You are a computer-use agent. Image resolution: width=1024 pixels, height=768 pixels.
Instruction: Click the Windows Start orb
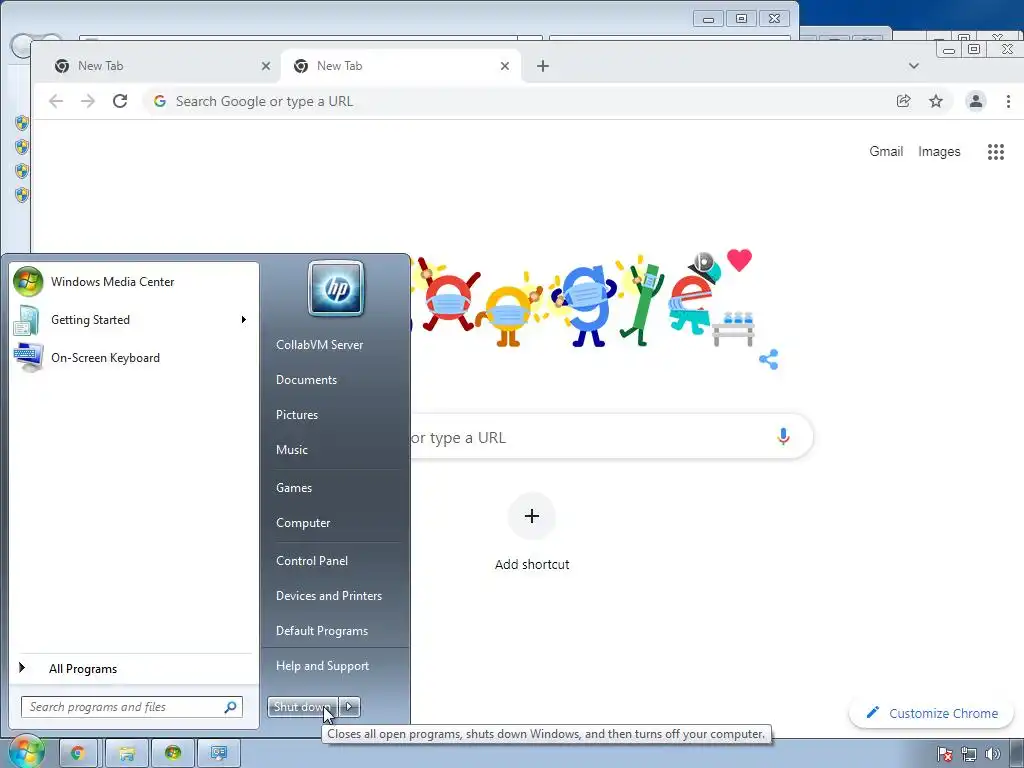pos(26,752)
